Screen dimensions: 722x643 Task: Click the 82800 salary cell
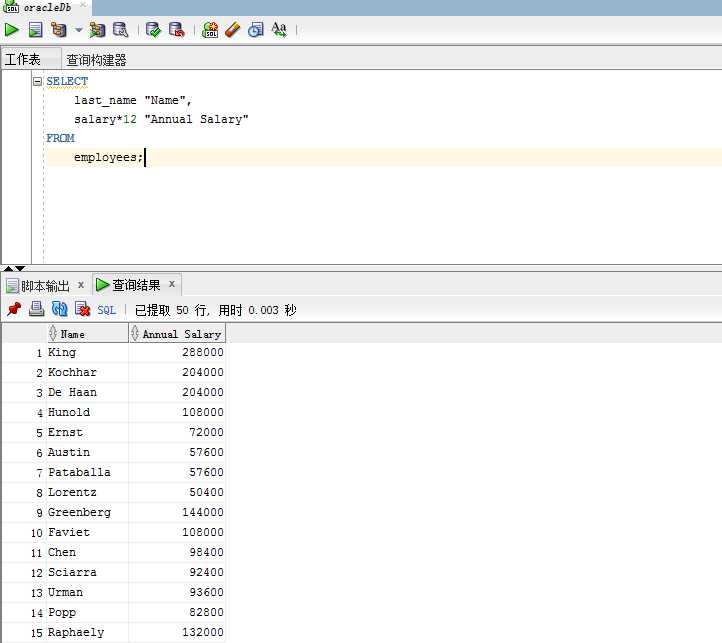pos(177,613)
